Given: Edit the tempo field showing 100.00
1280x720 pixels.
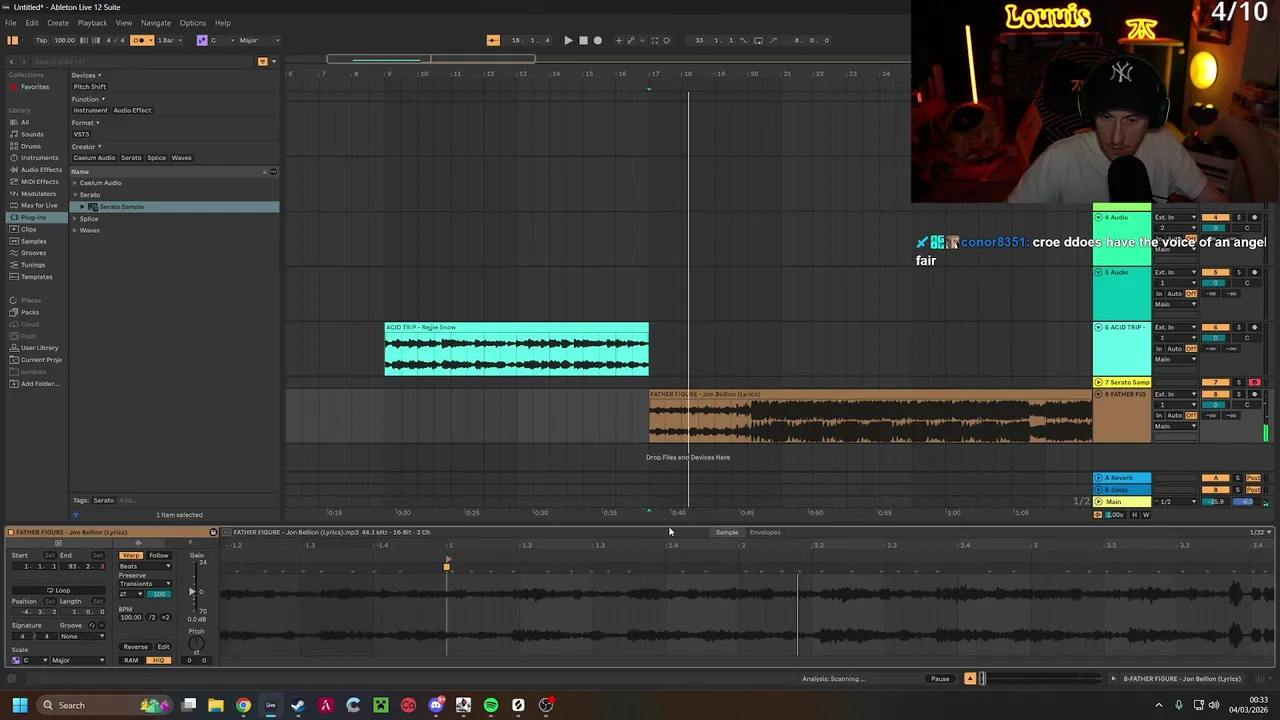Looking at the screenshot, I should coord(64,40).
